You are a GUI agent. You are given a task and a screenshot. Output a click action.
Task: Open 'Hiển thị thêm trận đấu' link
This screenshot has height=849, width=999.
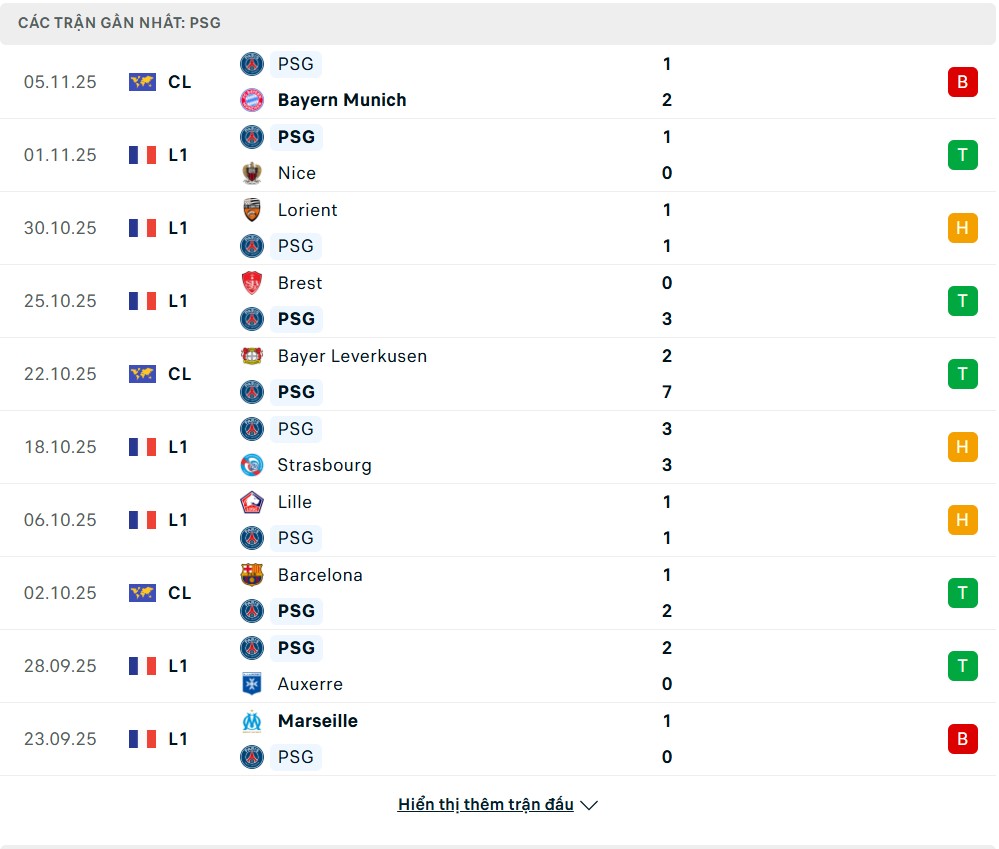485,804
